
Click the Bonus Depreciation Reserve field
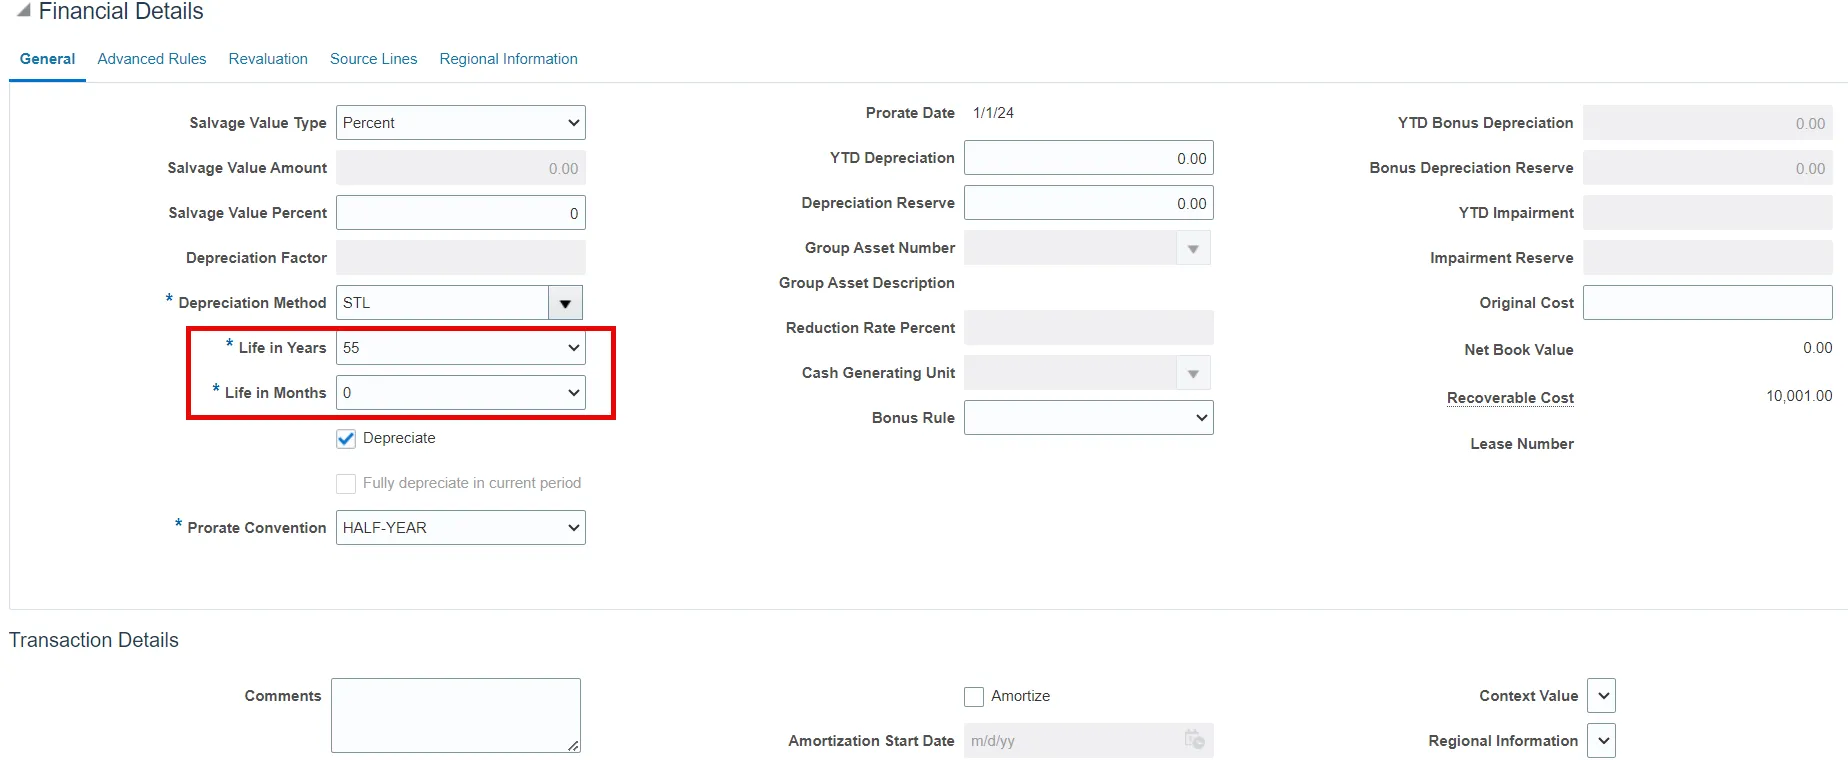(x=1708, y=168)
